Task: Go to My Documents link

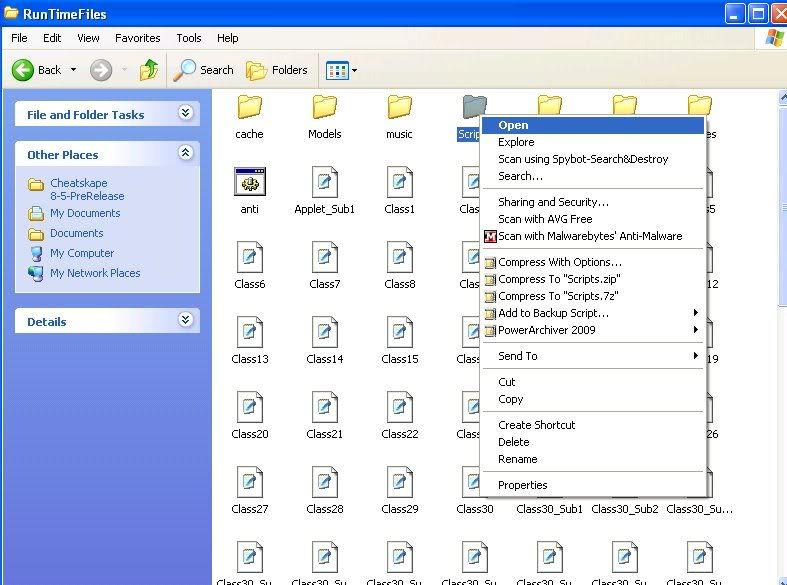Action: tap(85, 213)
